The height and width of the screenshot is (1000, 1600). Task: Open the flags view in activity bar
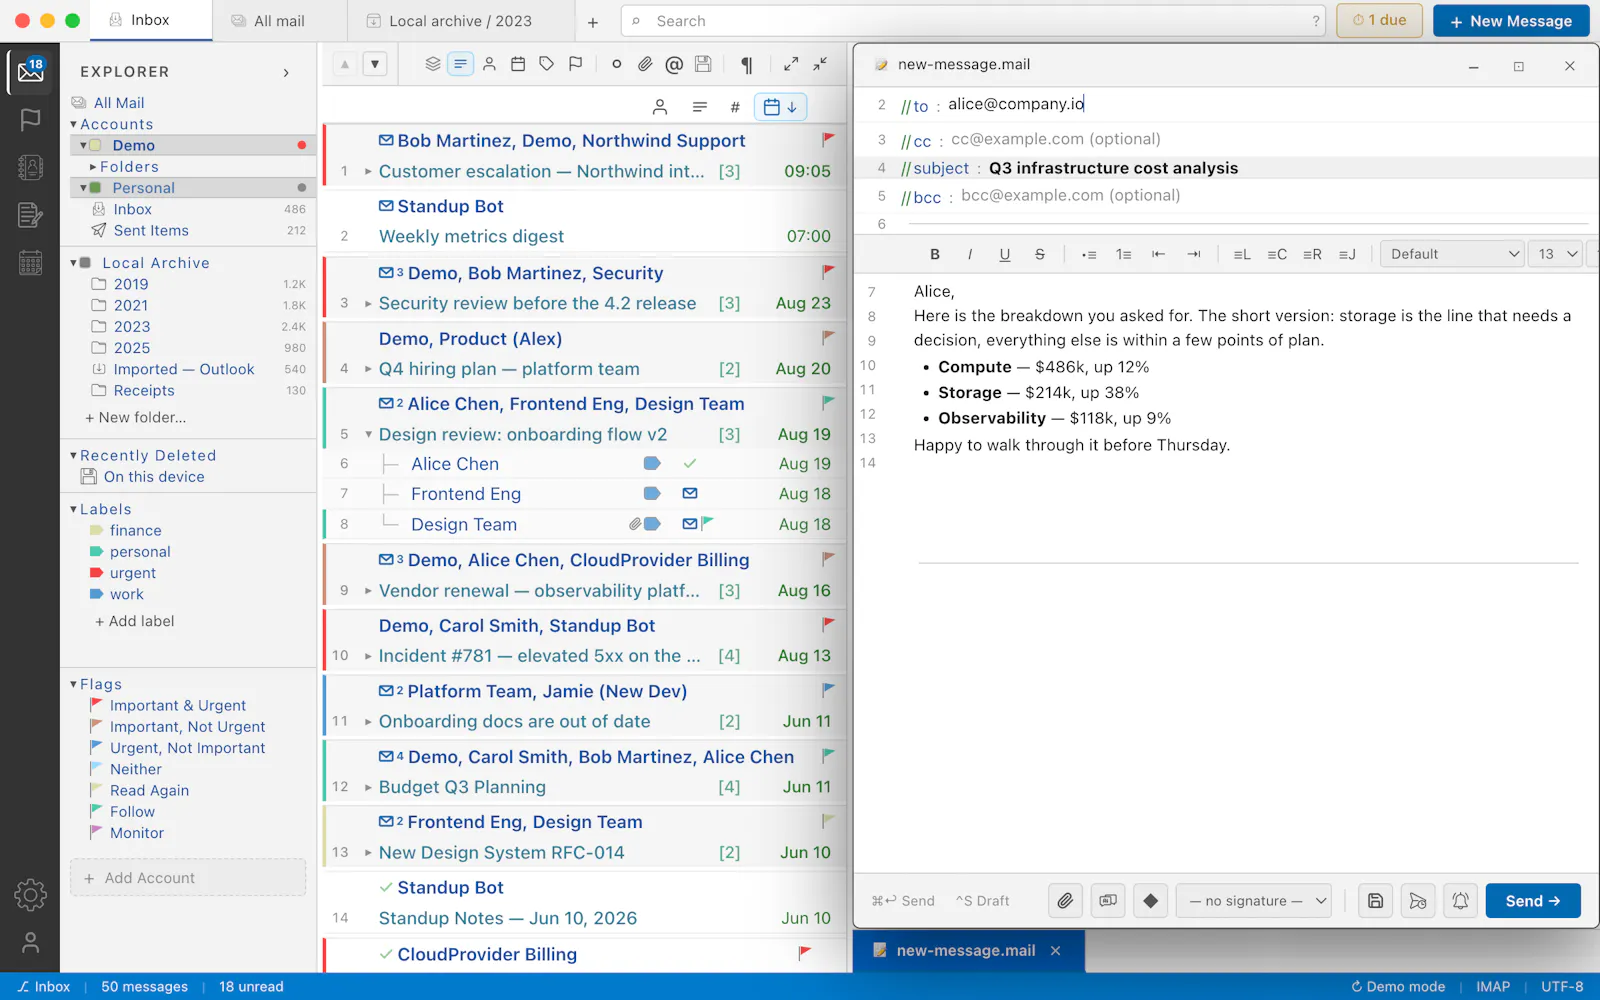pos(30,119)
